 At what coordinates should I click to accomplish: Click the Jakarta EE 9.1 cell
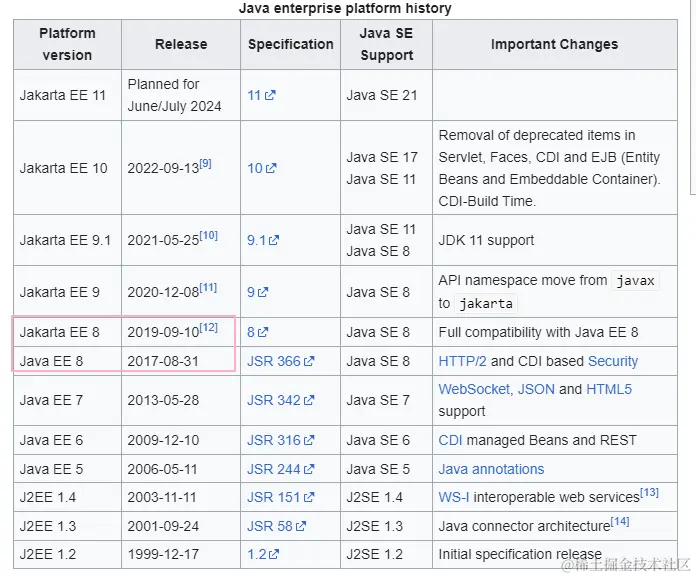[x=65, y=240]
